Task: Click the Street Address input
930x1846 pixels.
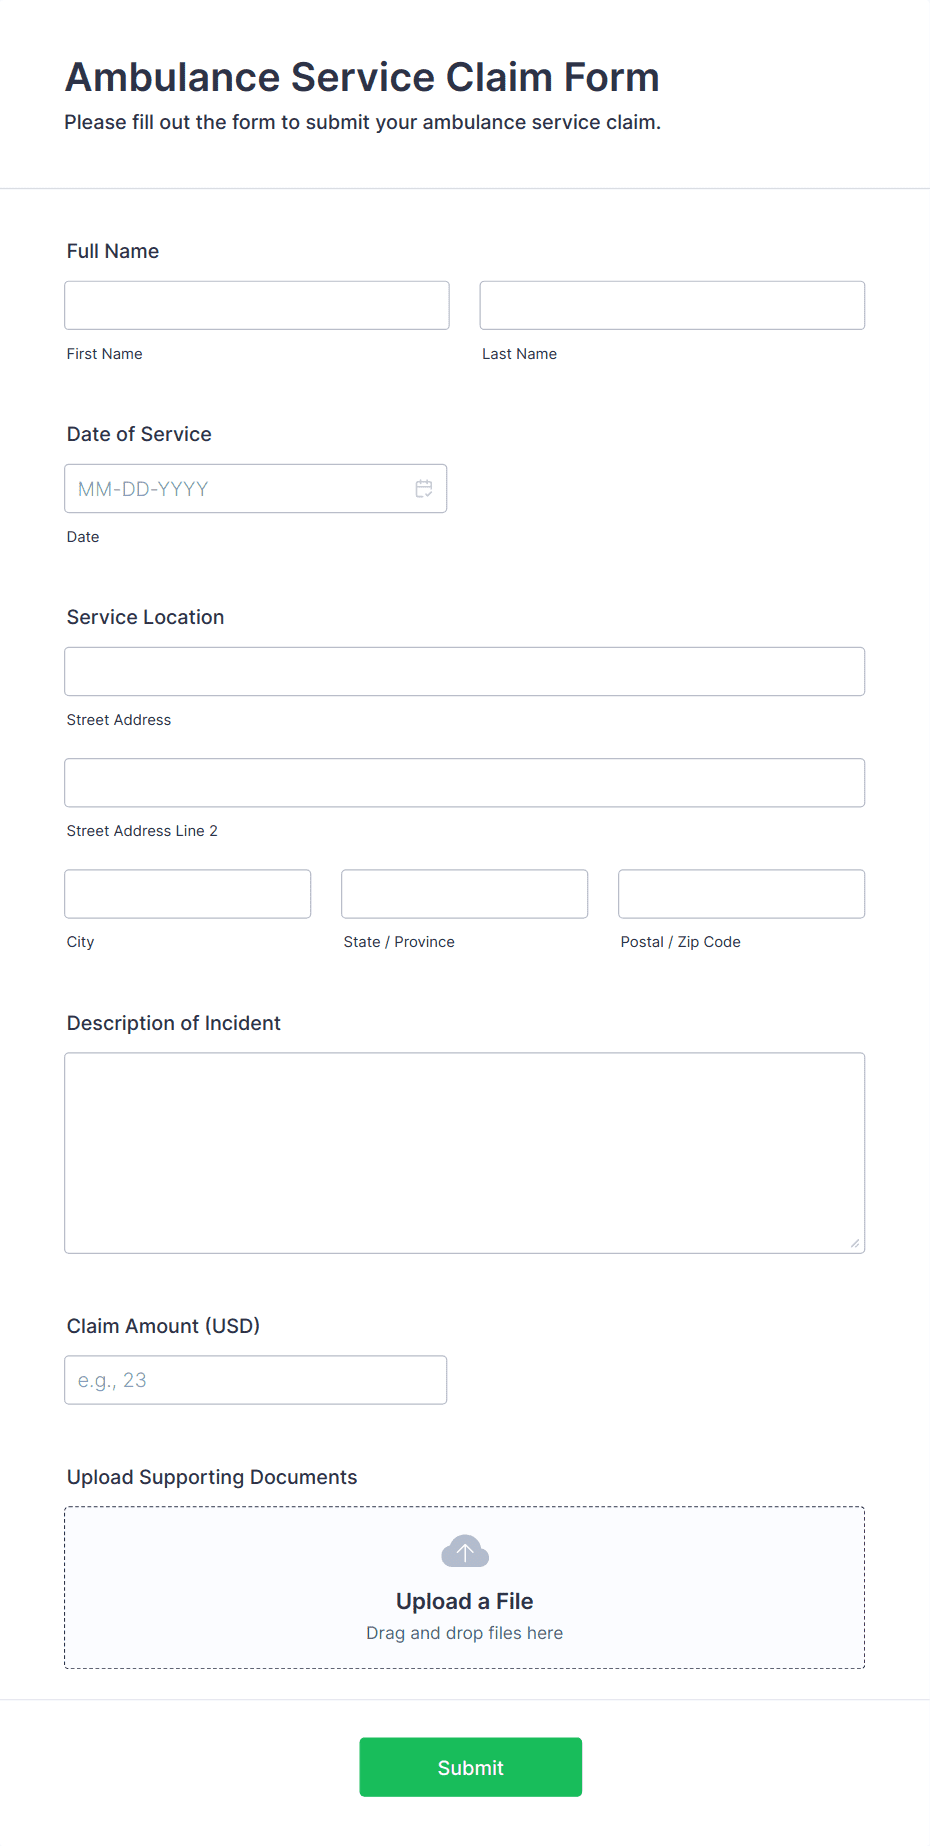Action: point(465,672)
